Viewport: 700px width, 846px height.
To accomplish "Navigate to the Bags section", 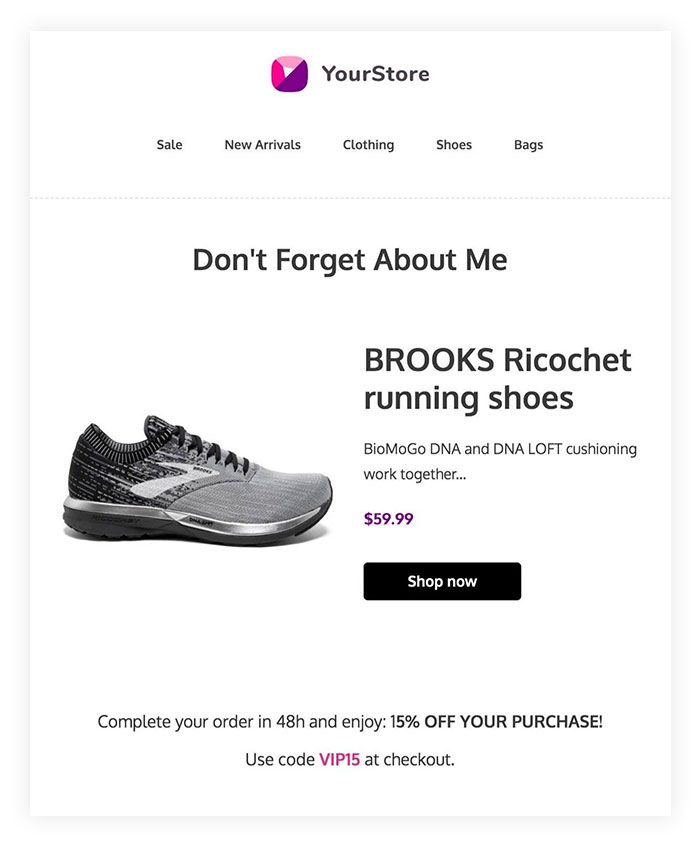I will [x=528, y=145].
